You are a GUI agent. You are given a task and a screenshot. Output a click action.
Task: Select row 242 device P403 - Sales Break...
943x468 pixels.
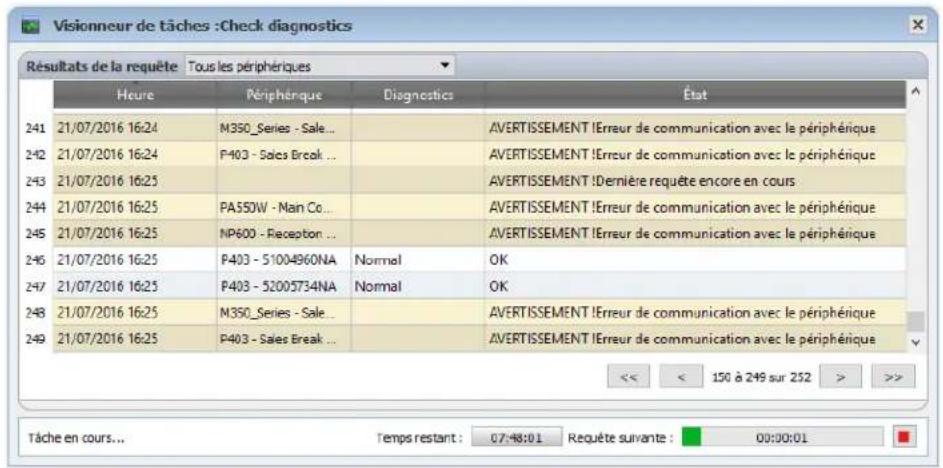point(284,154)
